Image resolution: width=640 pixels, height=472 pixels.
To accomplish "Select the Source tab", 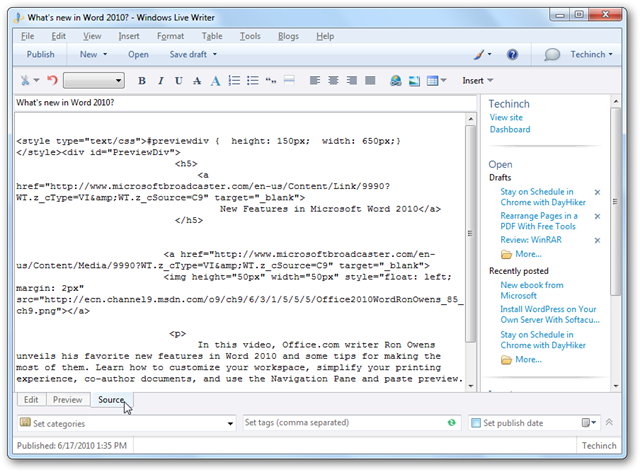I will point(111,400).
